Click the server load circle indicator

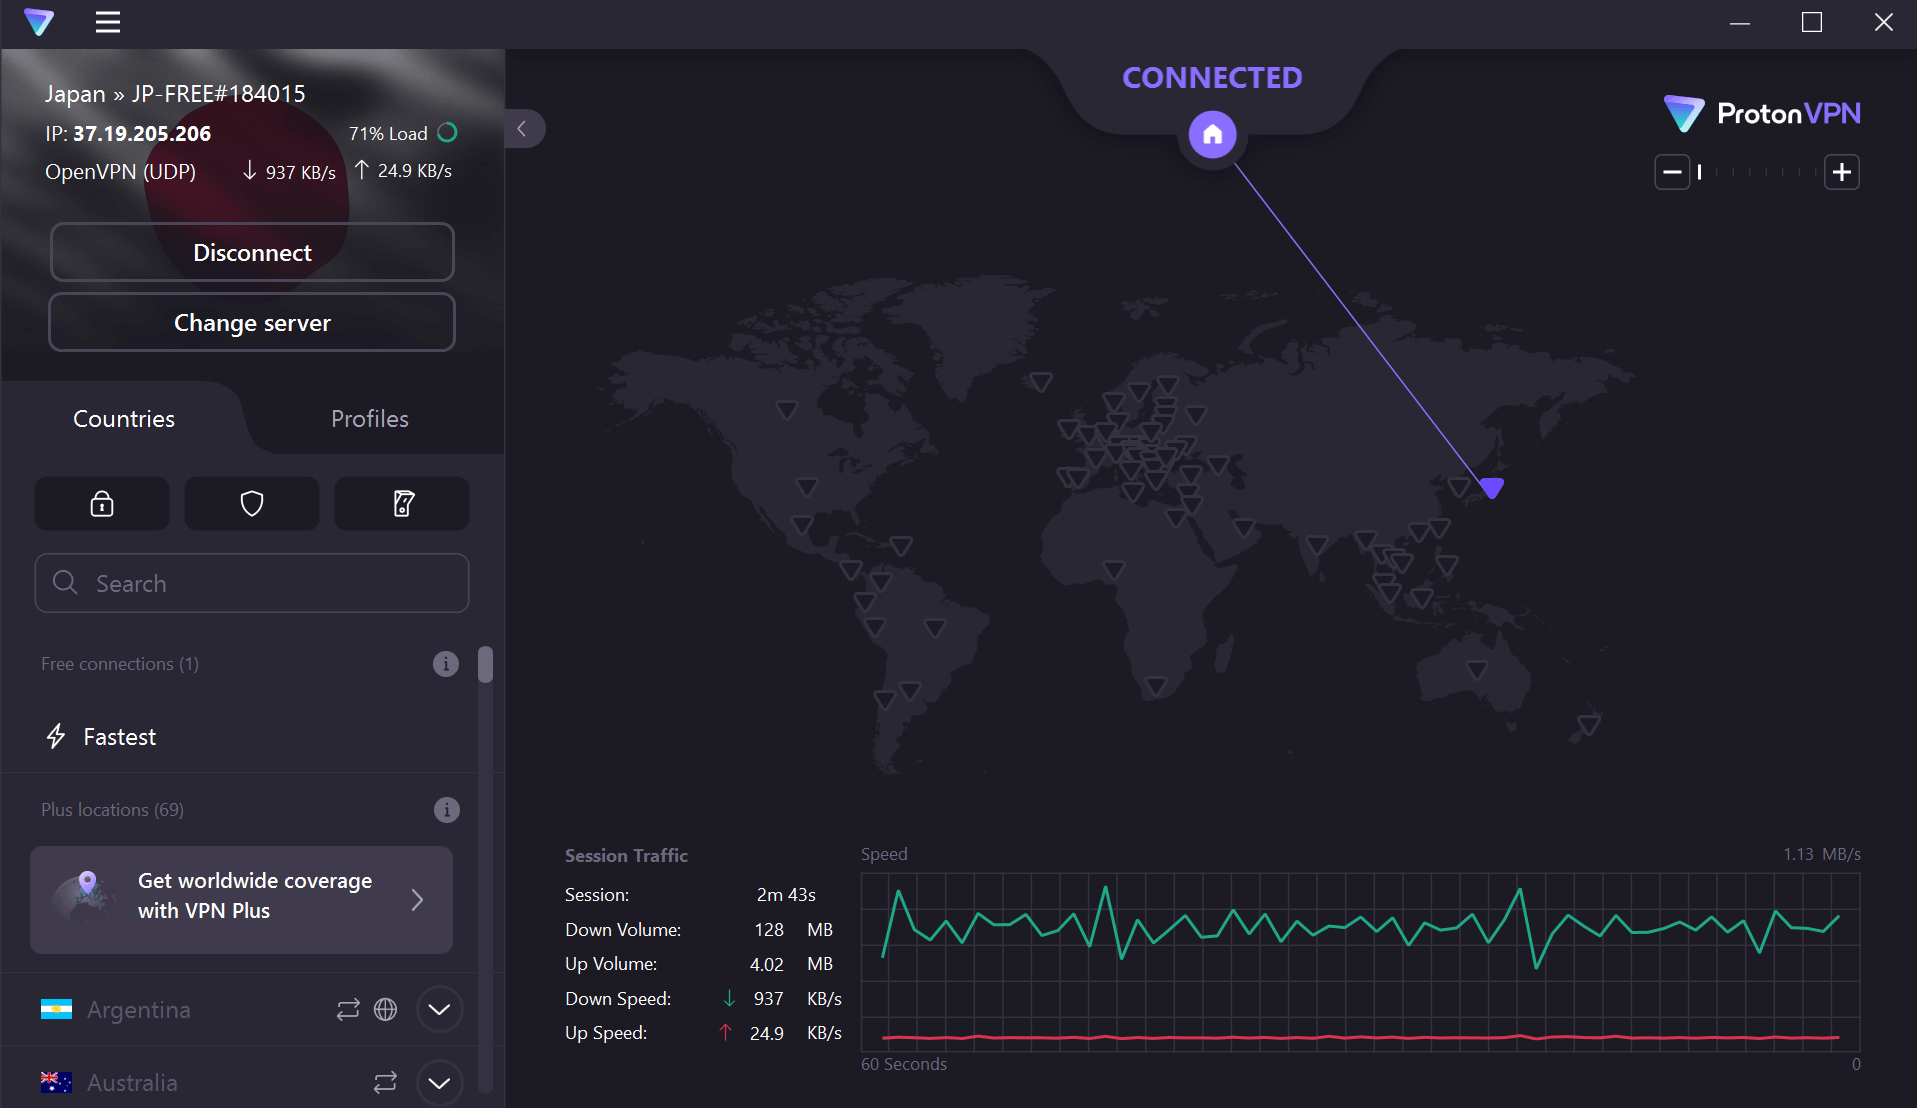click(x=448, y=132)
